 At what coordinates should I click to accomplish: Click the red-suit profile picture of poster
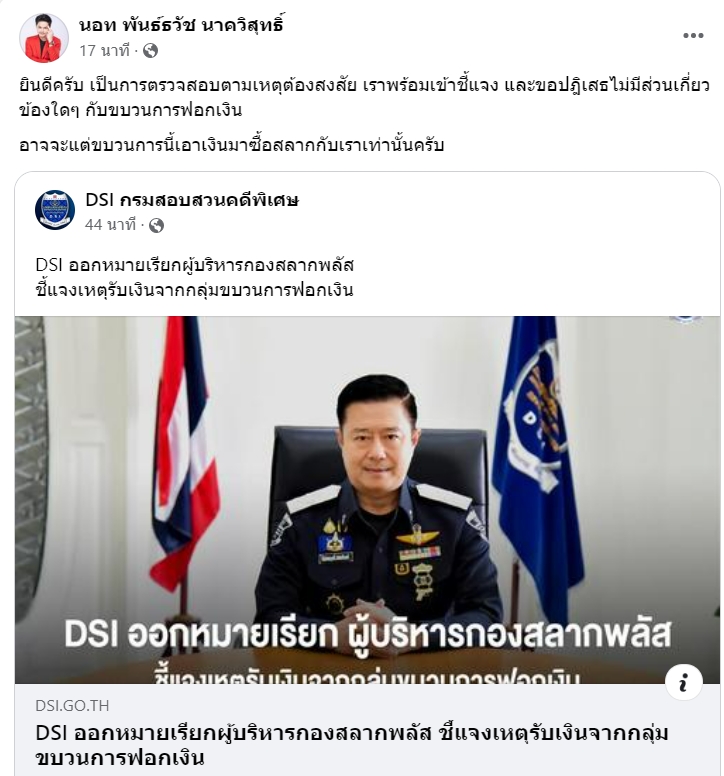44,38
